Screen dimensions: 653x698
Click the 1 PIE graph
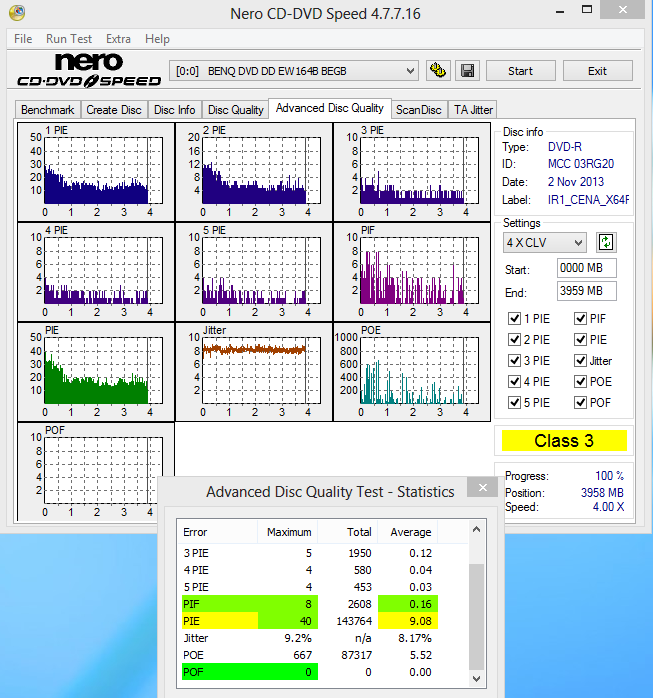click(x=96, y=172)
